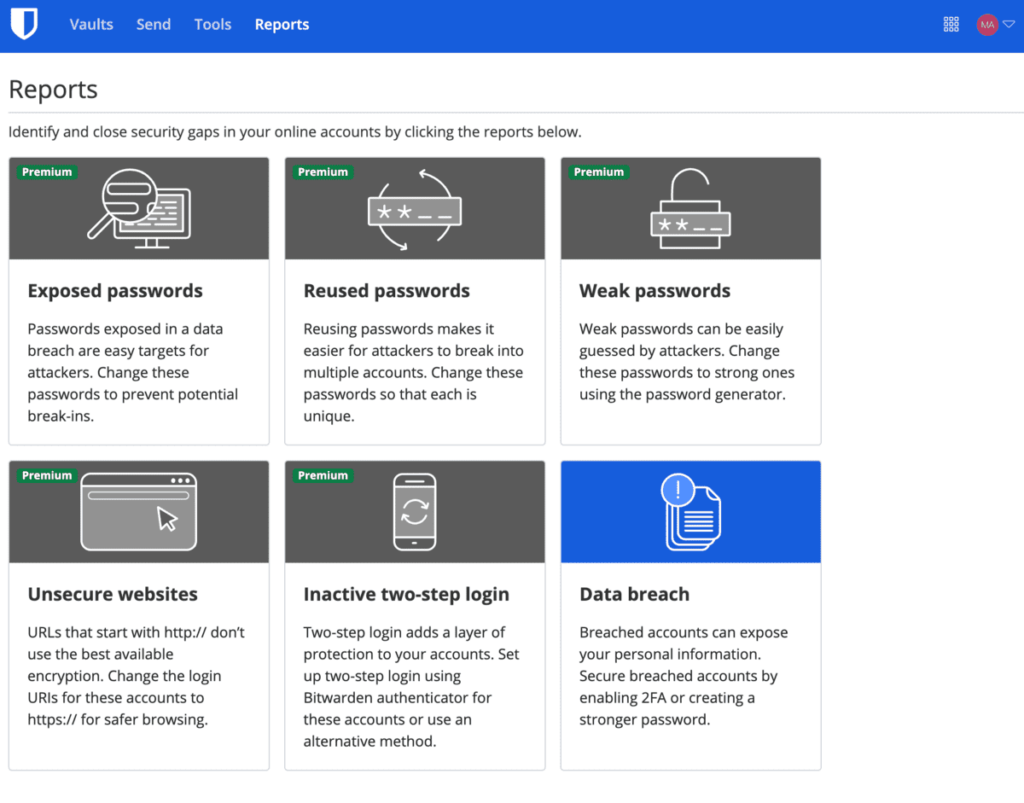The width and height of the screenshot is (1024, 803).
Task: Select the Inactive two-step login description text
Action: pos(411,687)
